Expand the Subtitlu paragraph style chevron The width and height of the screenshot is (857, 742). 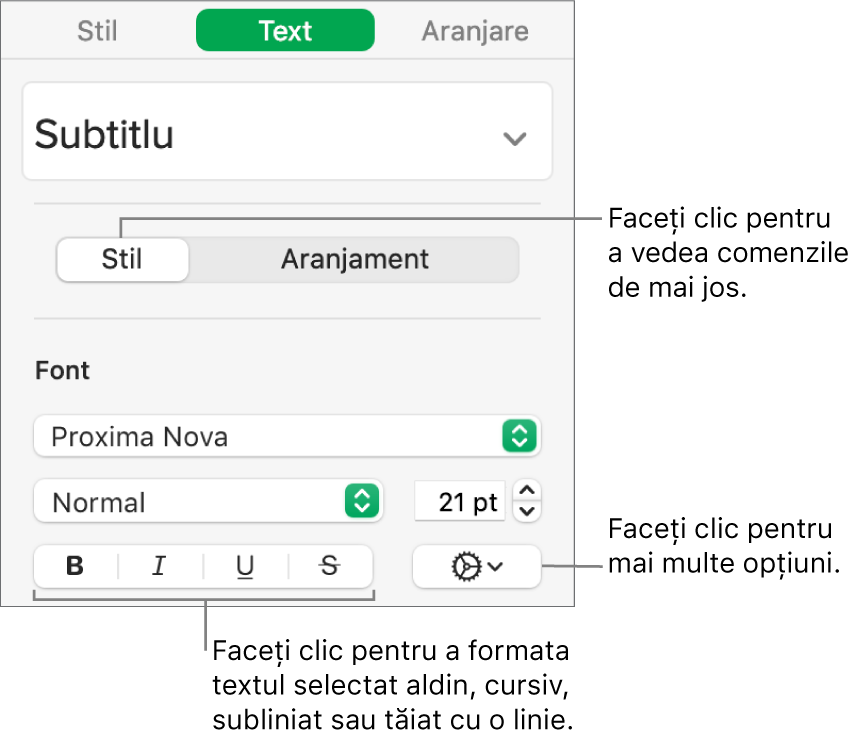[x=514, y=138]
